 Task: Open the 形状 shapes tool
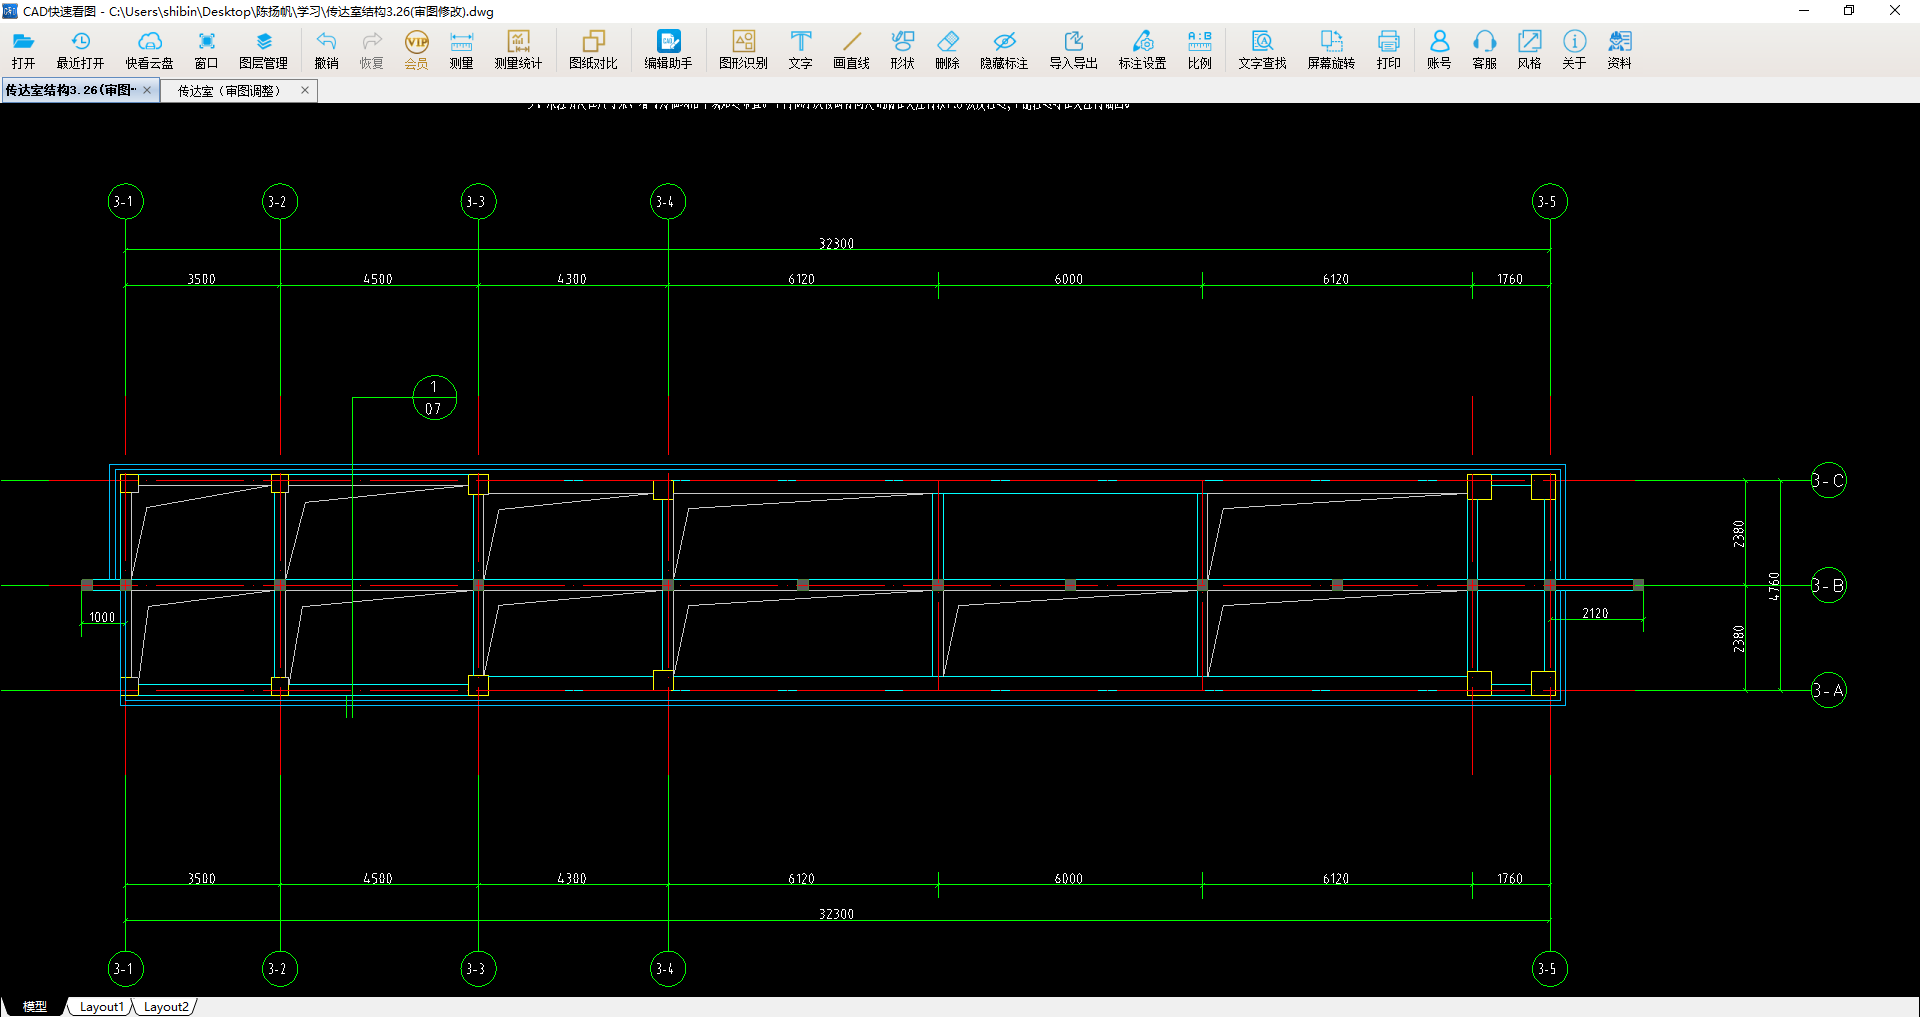pyautogui.click(x=902, y=49)
